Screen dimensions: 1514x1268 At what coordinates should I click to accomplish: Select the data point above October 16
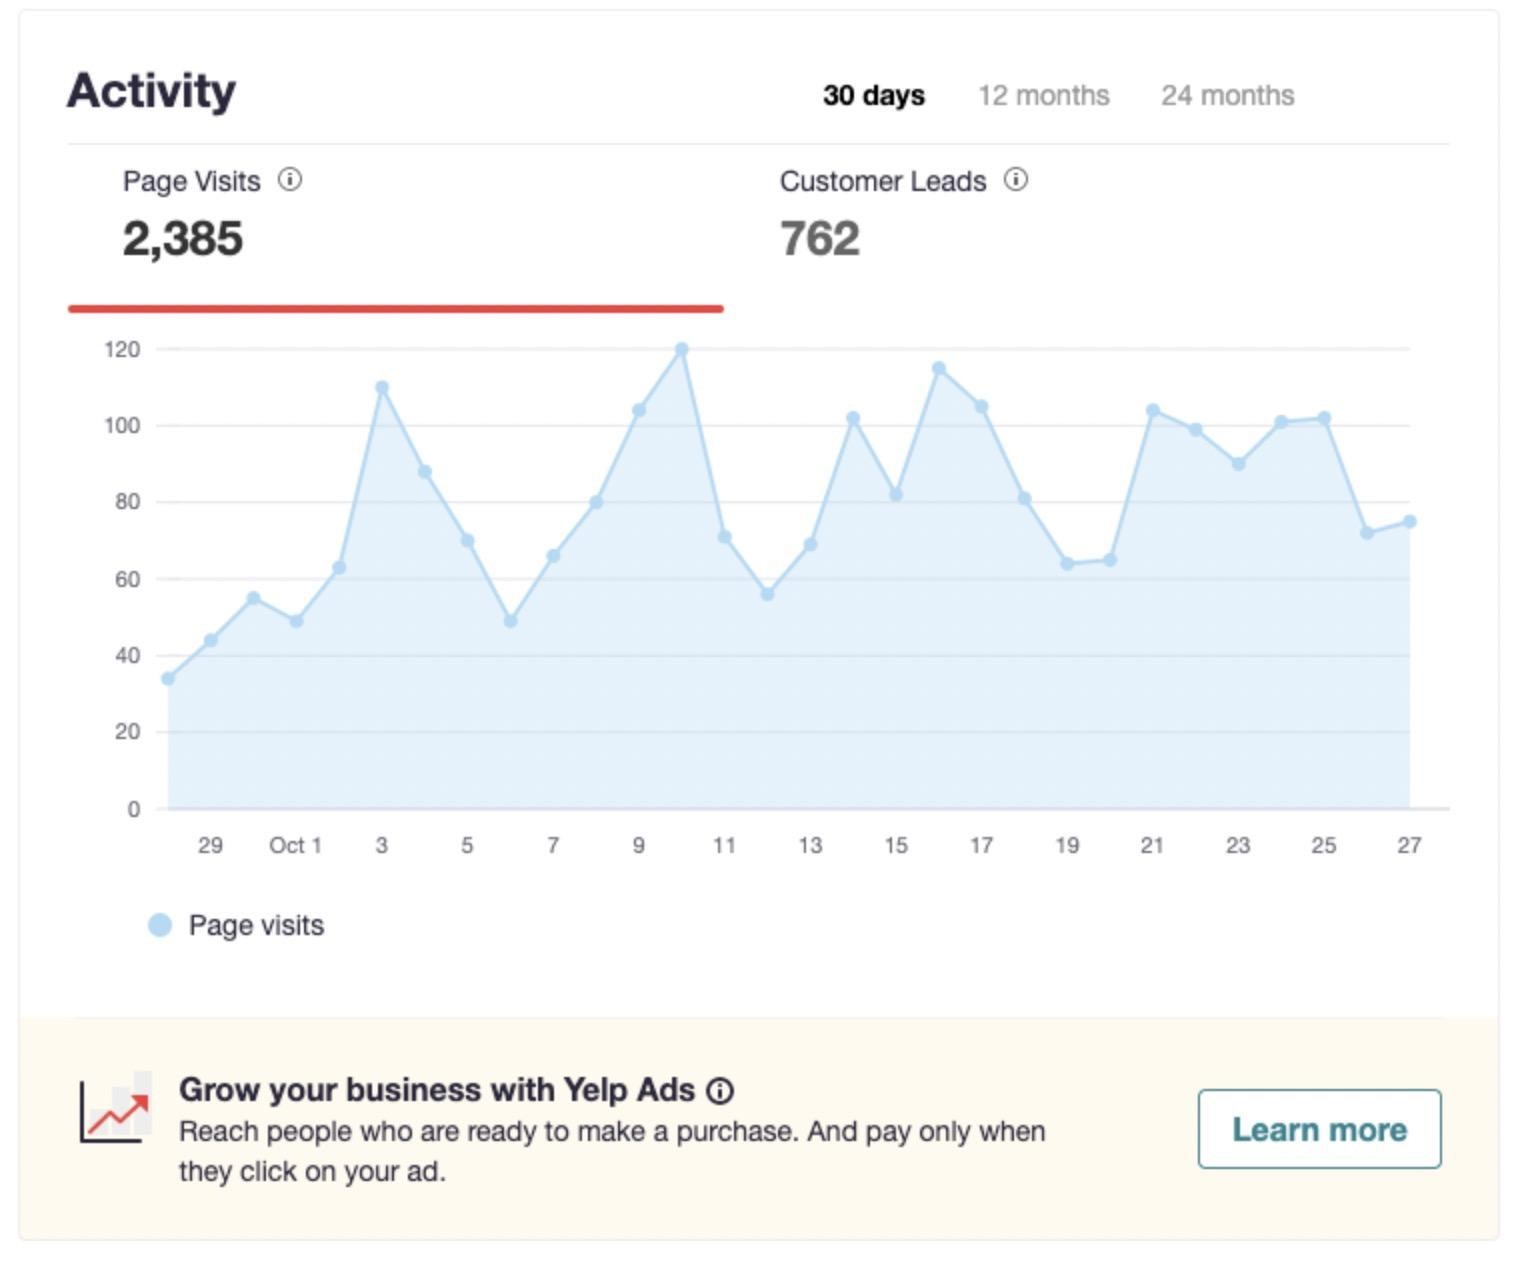click(x=938, y=368)
